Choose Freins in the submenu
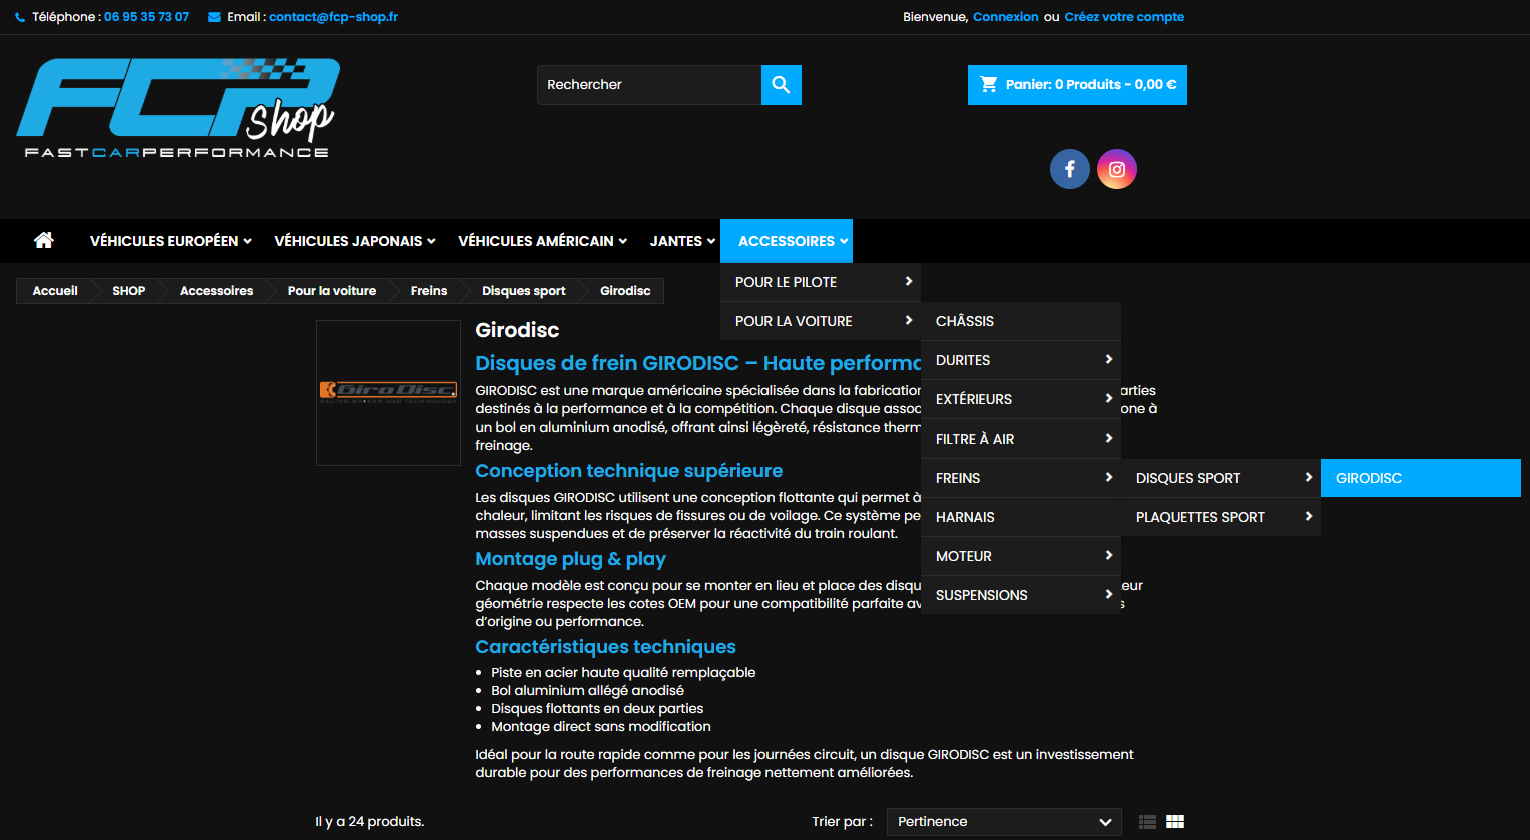 [1021, 478]
